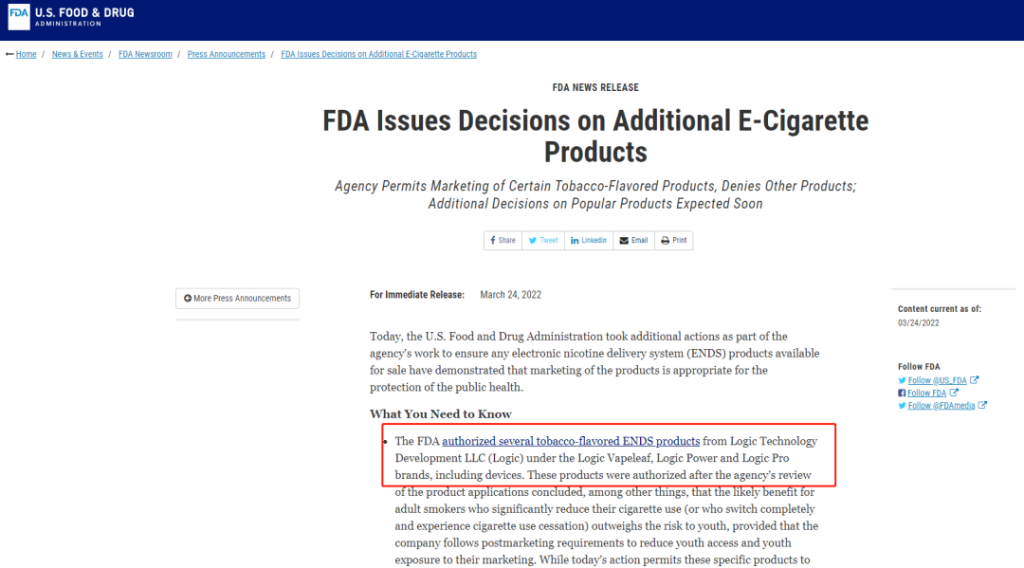Screen dimensions: 1024x568
Task: Share the article on LinkedIn
Action: pos(588,240)
